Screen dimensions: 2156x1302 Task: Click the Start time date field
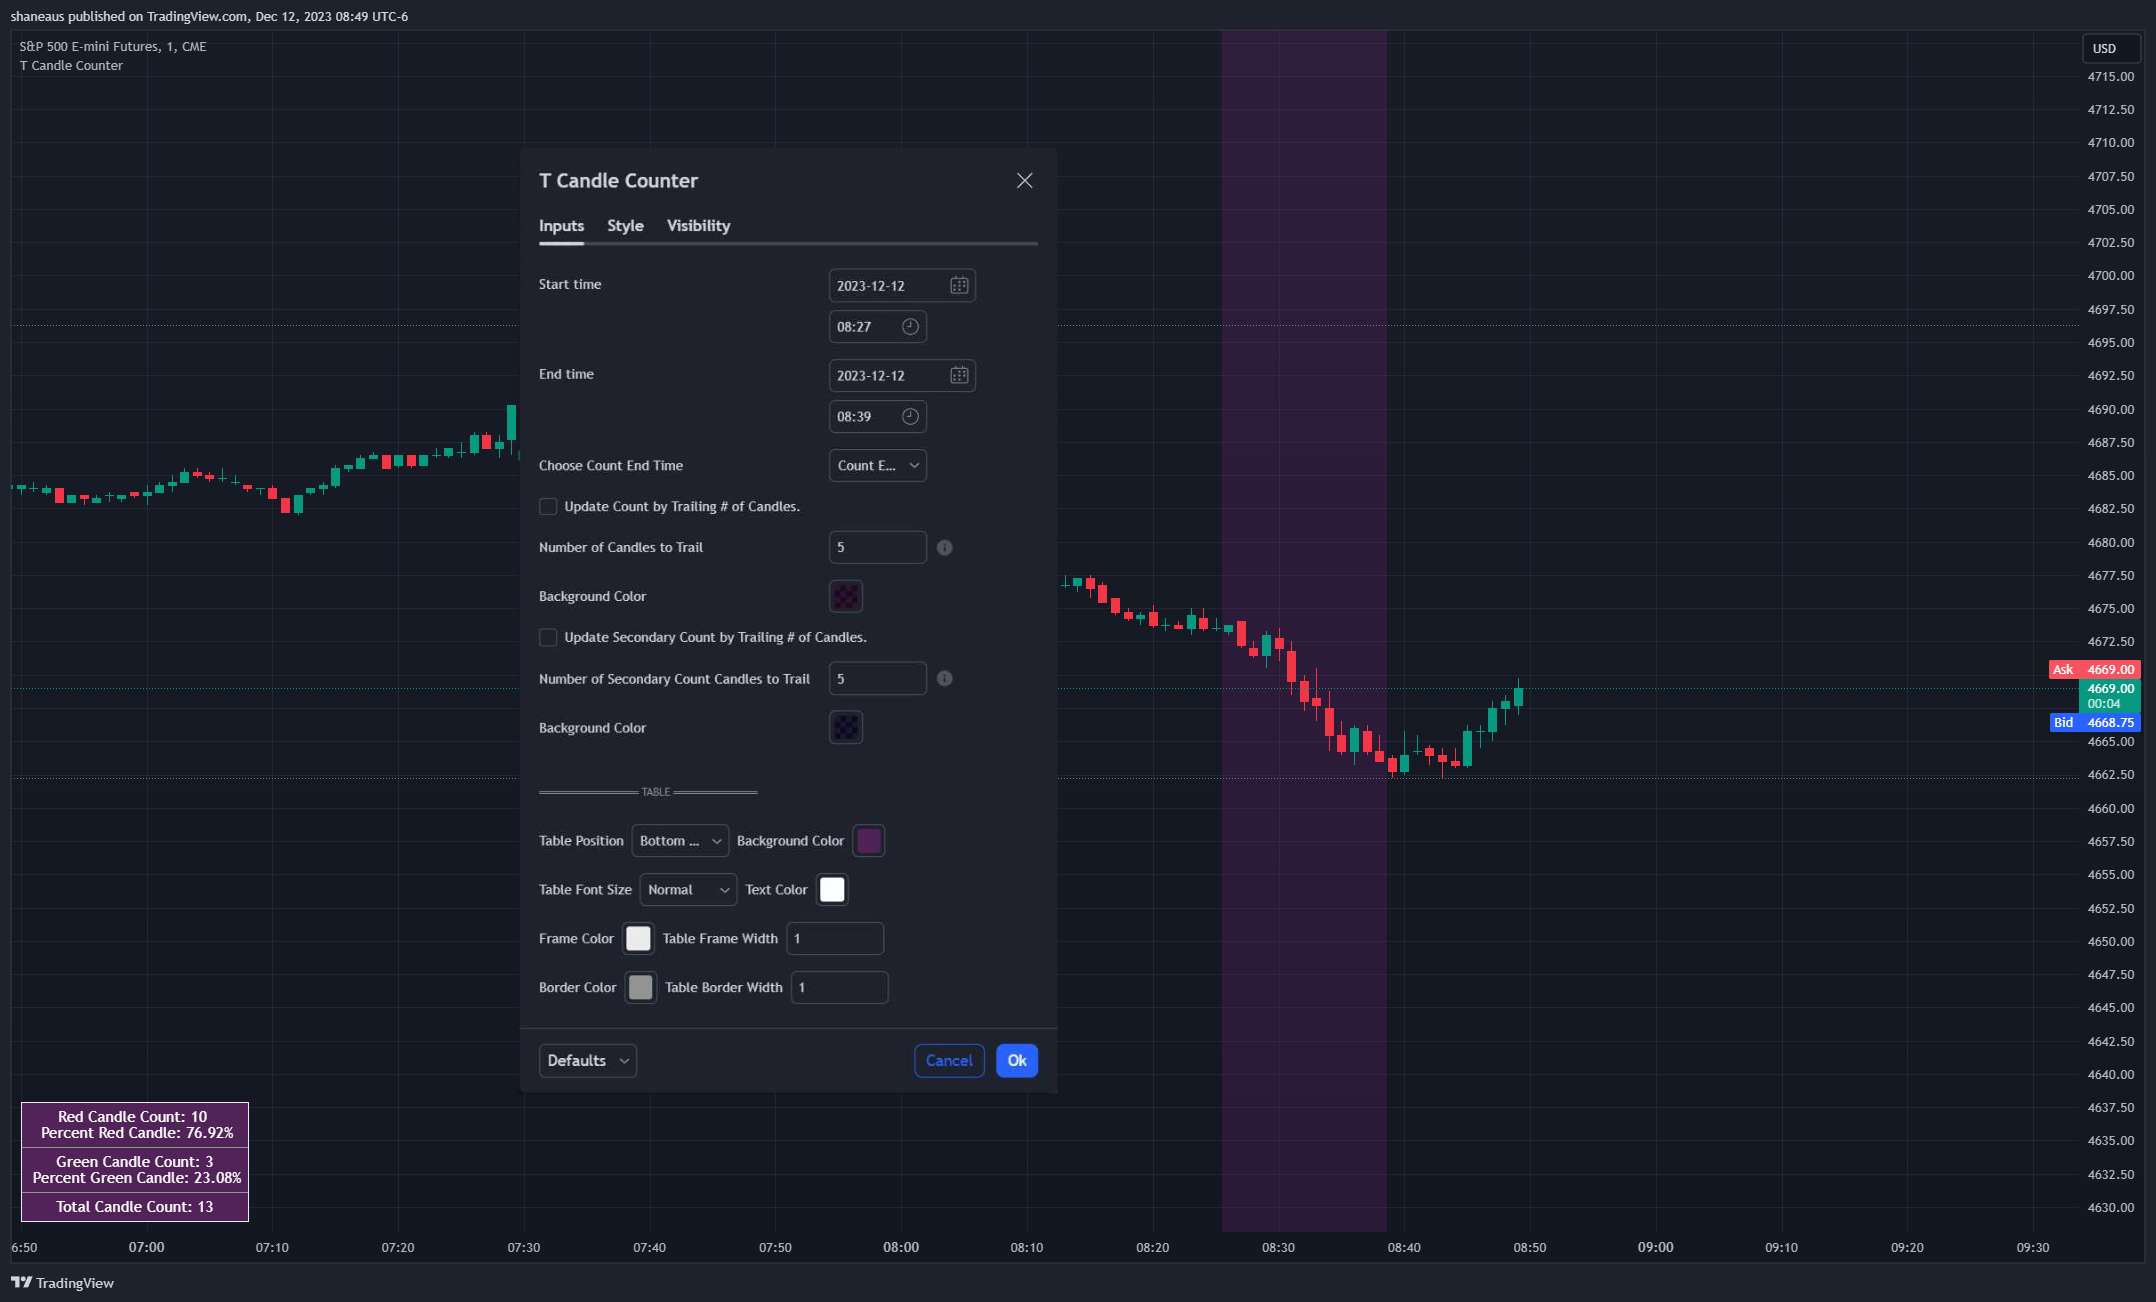[x=902, y=286]
